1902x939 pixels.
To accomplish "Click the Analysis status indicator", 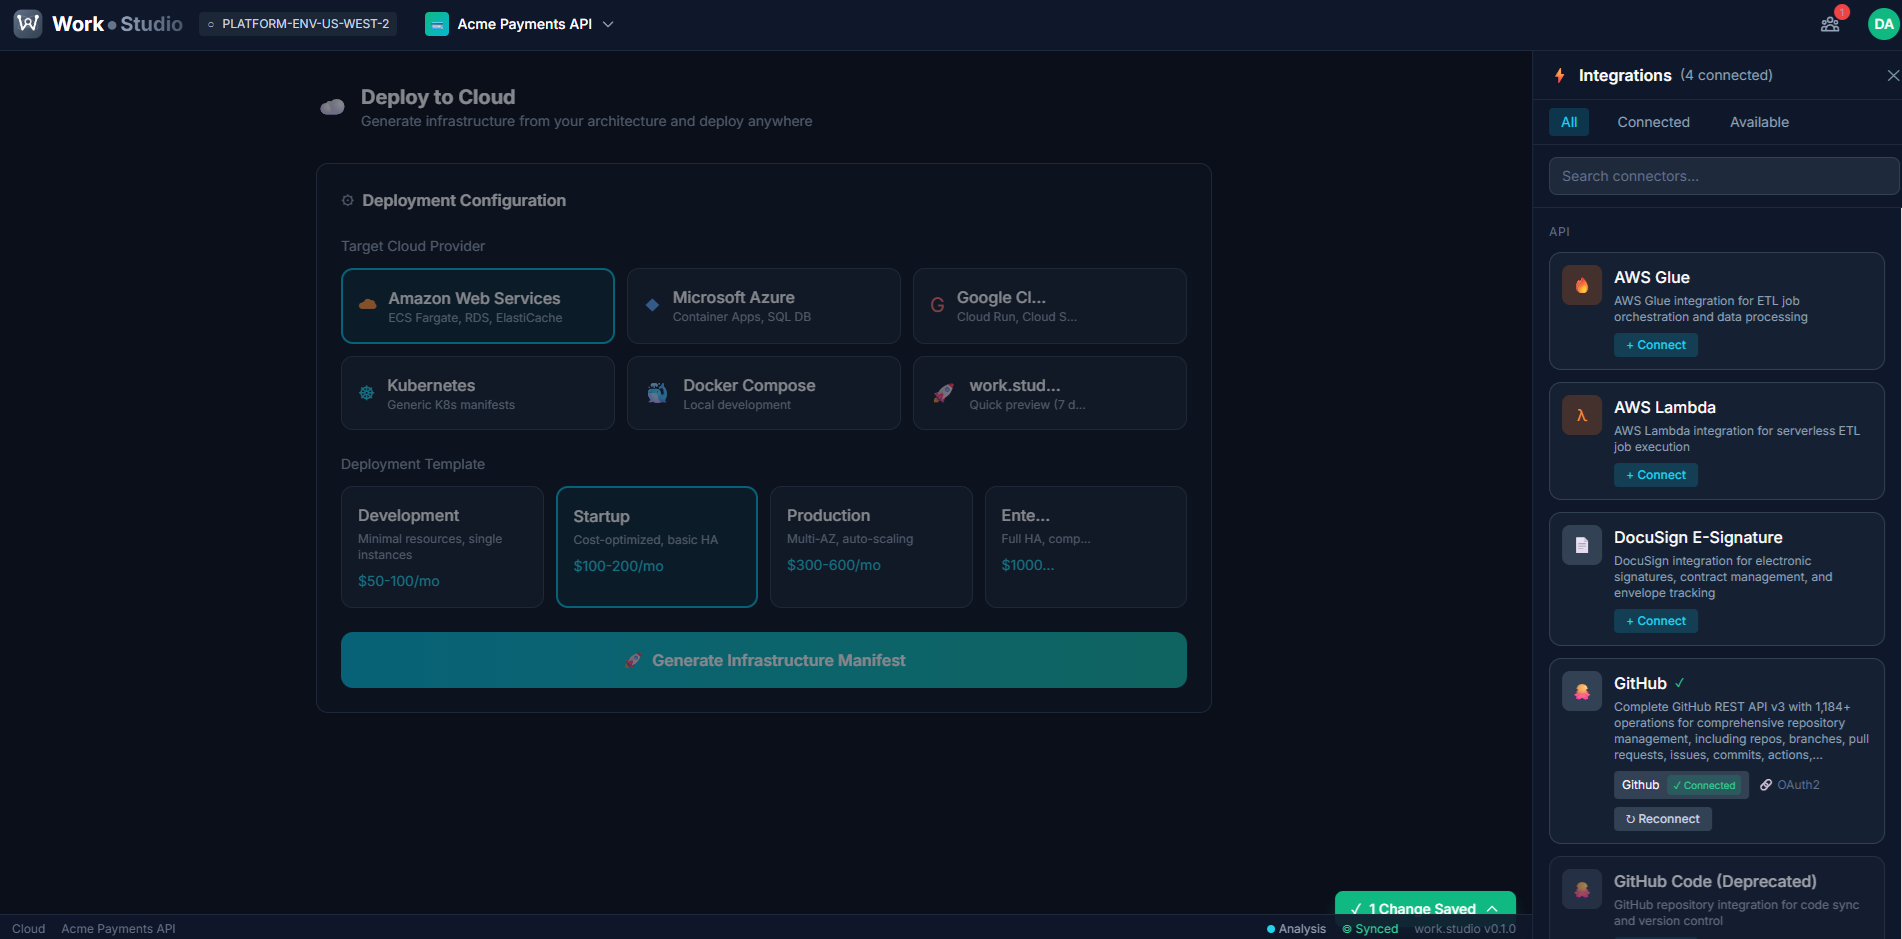I will point(1296,929).
